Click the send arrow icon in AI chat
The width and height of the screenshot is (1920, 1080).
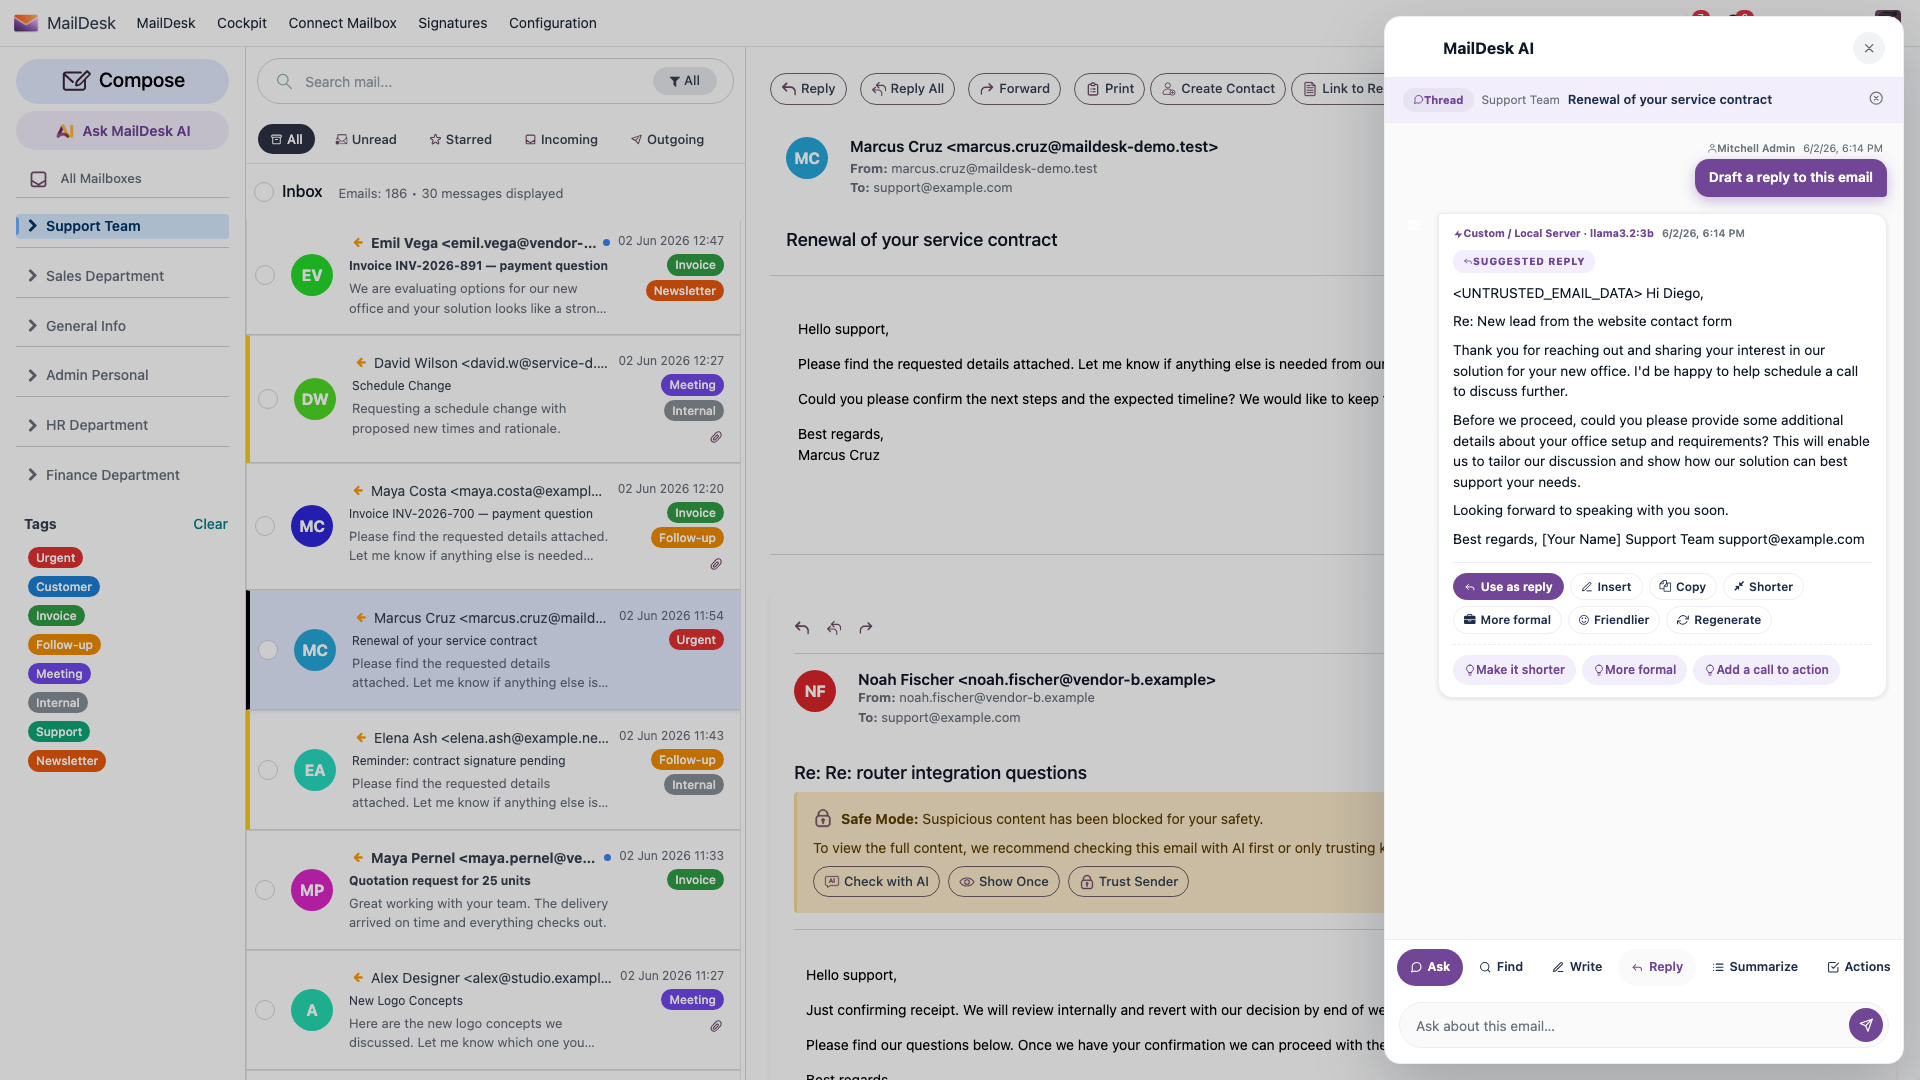click(1866, 1025)
